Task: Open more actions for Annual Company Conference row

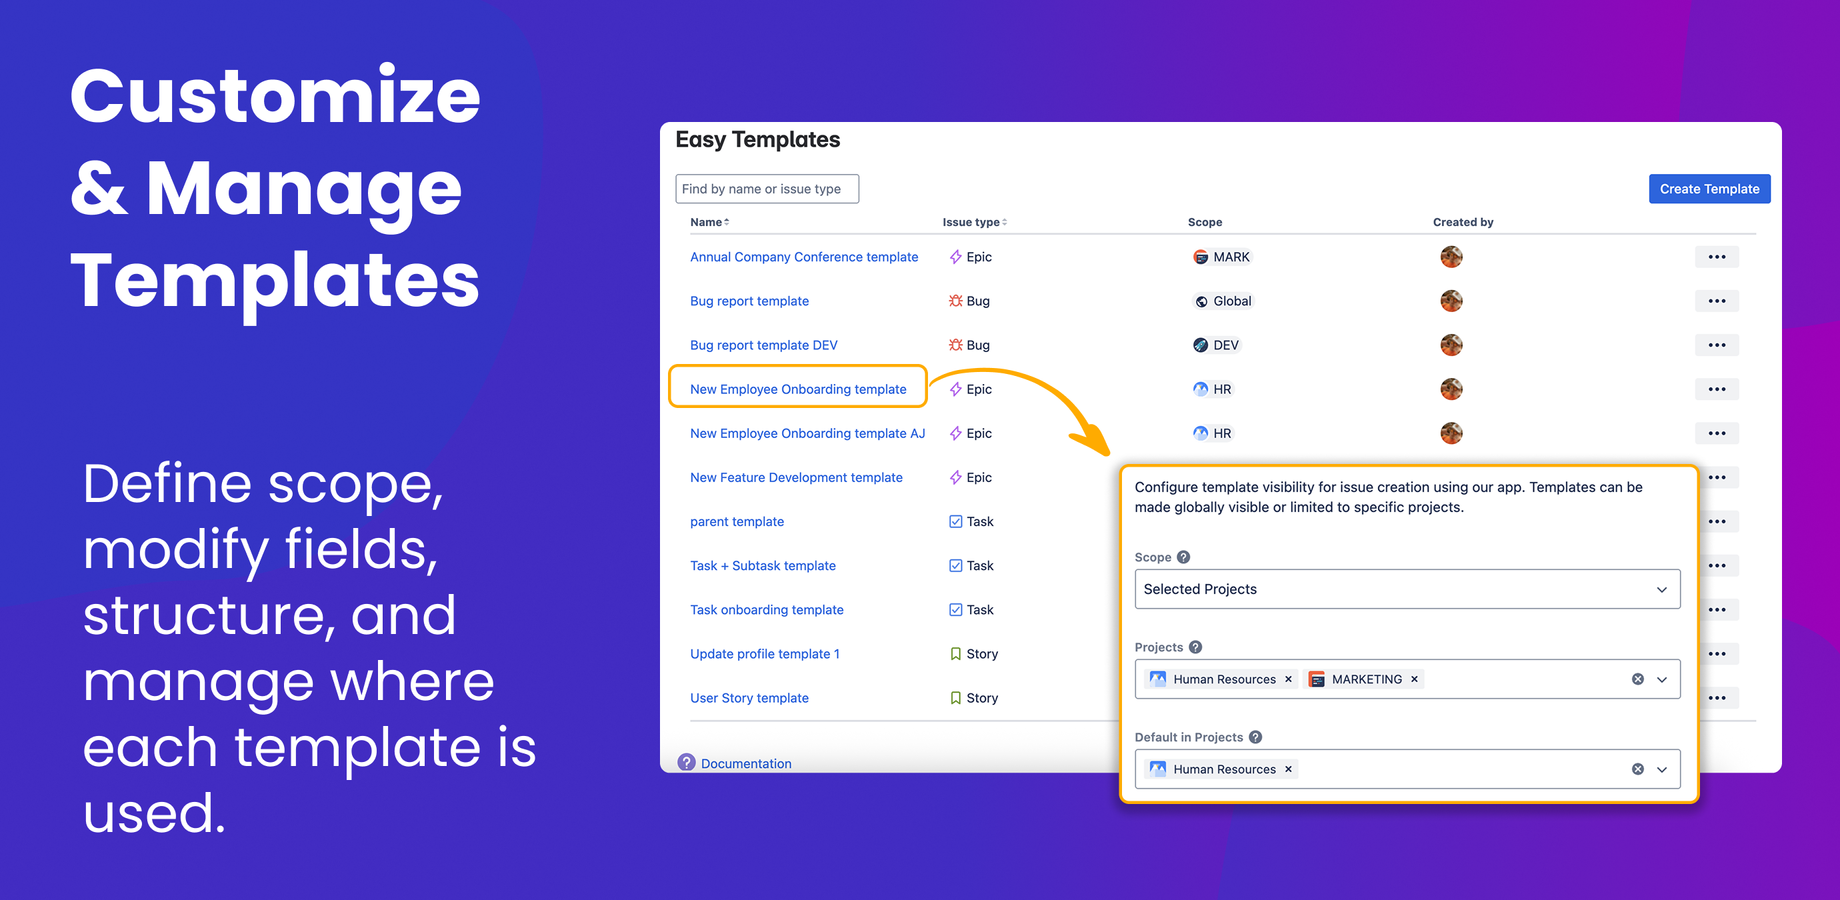Action: click(1717, 257)
